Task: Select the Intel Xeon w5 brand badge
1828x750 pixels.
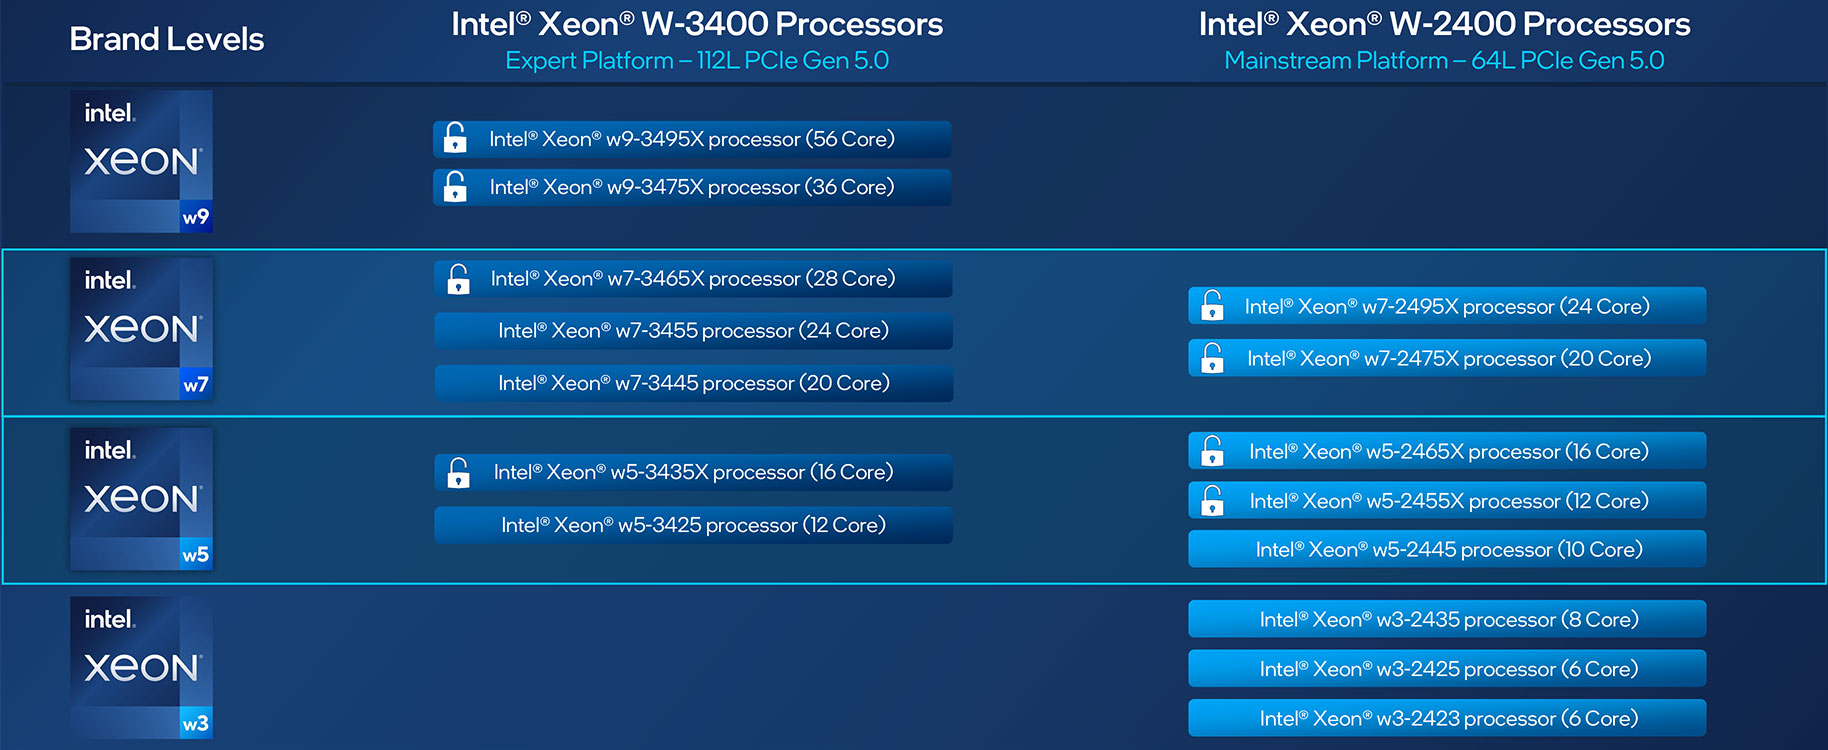Action: pyautogui.click(x=141, y=499)
